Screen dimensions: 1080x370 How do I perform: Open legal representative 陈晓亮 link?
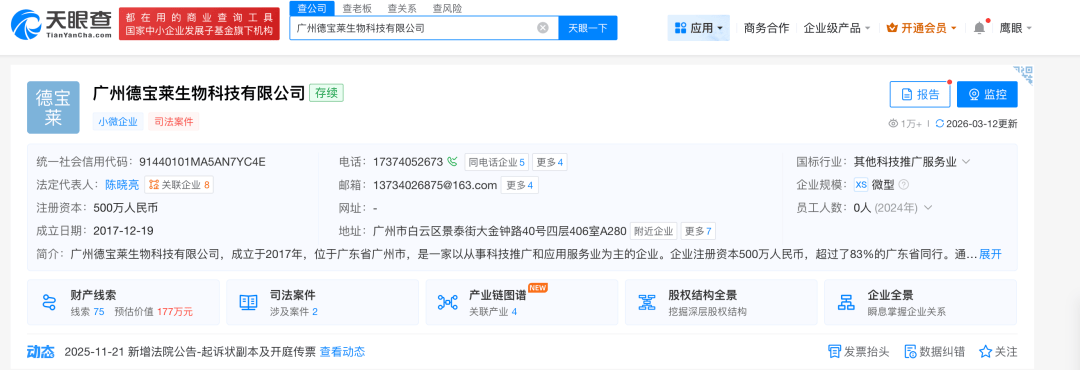121,185
